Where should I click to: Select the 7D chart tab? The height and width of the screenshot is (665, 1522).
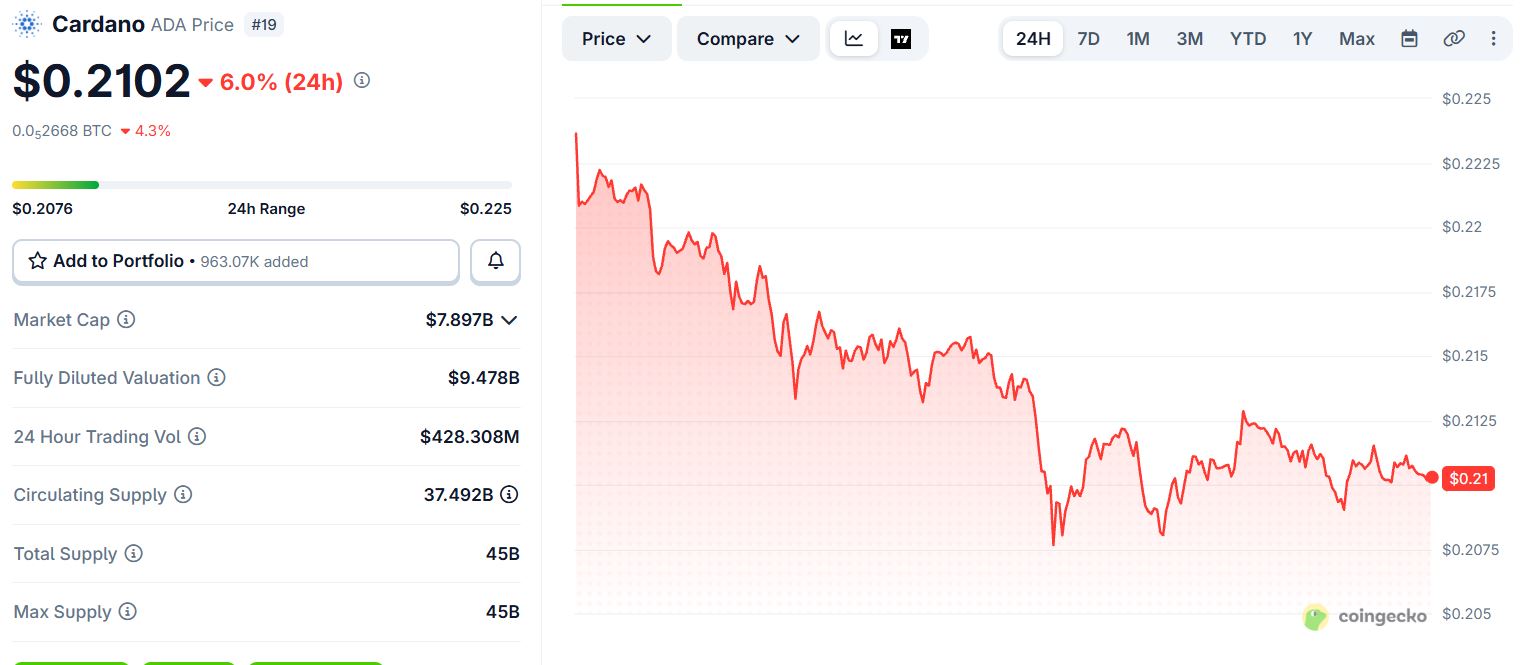pos(1088,39)
